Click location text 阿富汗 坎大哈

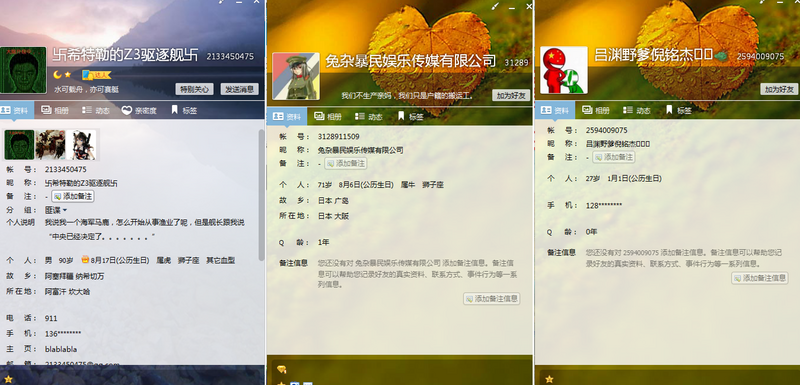tap(67, 292)
